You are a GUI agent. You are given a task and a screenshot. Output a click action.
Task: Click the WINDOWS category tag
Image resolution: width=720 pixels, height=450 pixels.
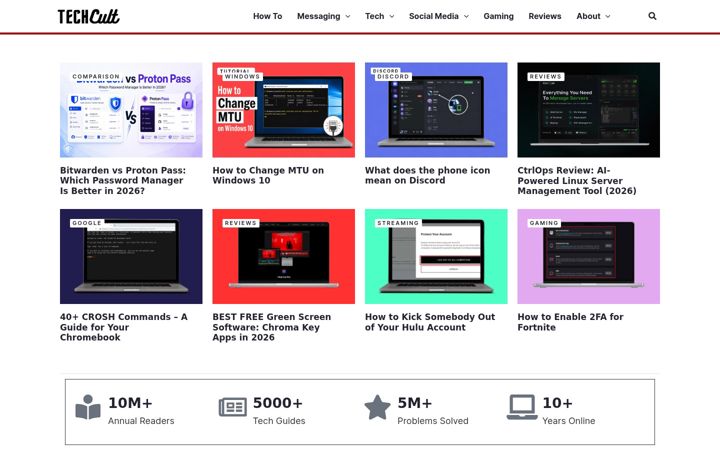(242, 77)
